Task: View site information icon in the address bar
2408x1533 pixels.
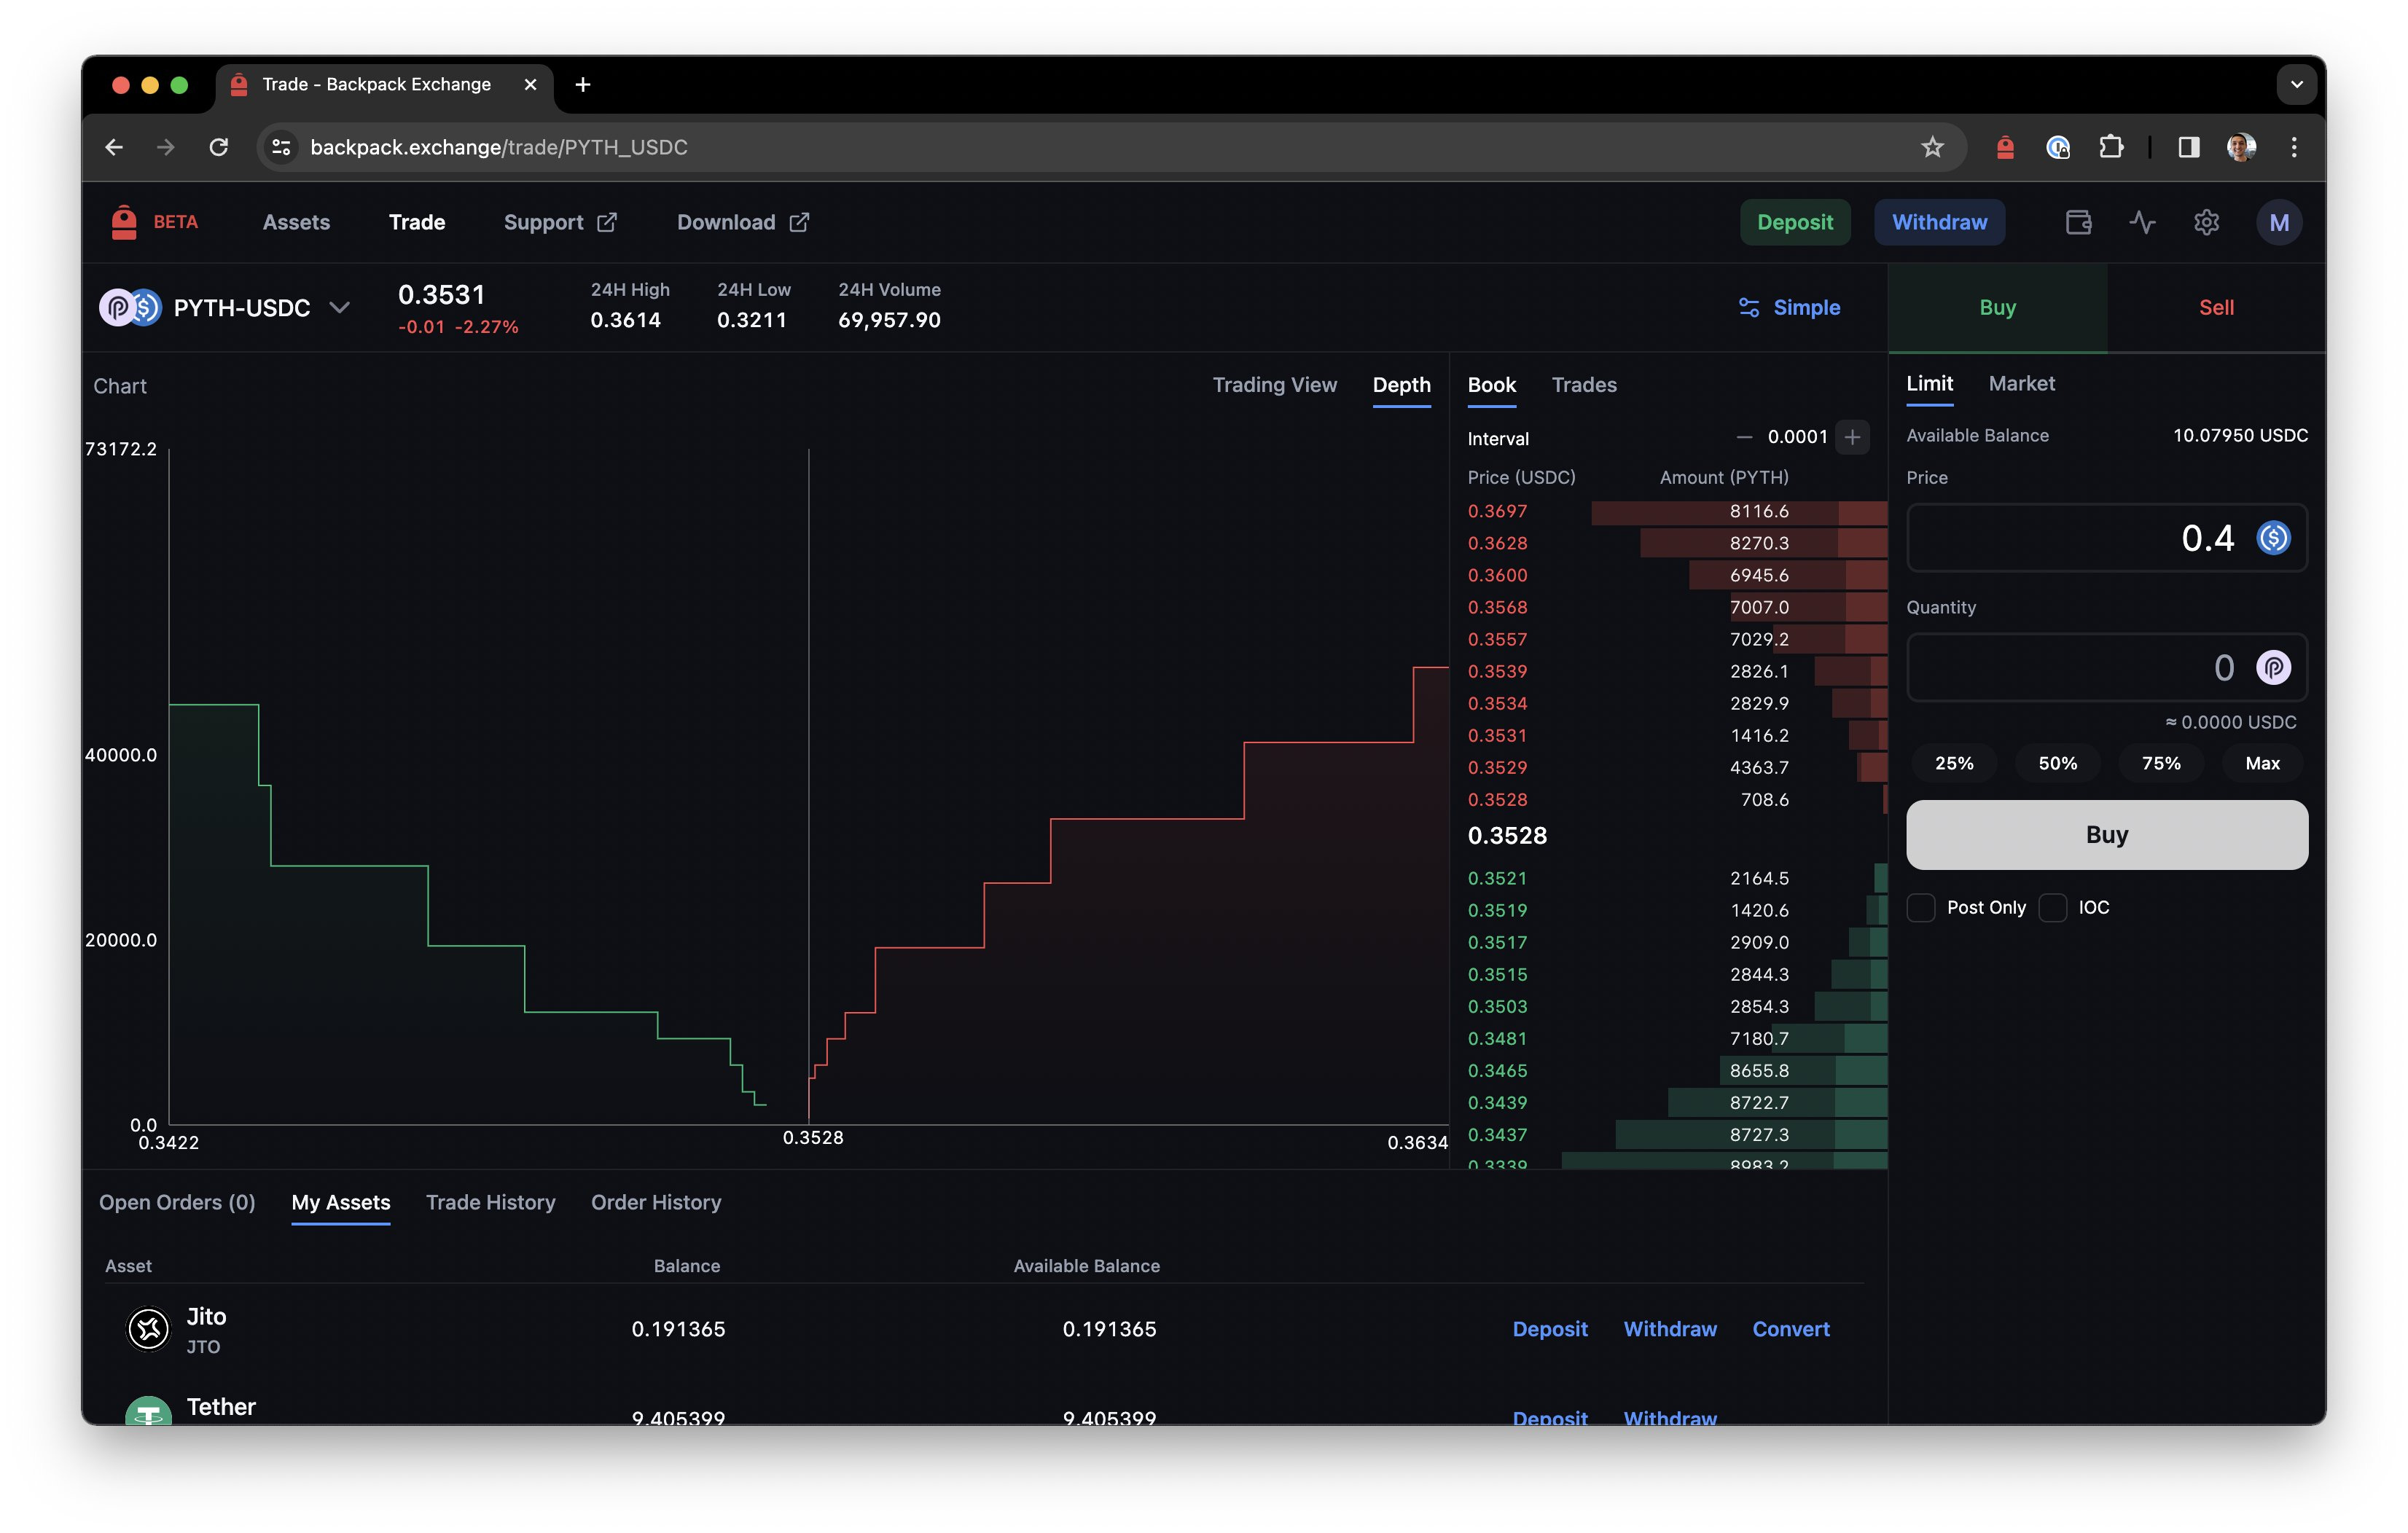Action: click(281, 147)
